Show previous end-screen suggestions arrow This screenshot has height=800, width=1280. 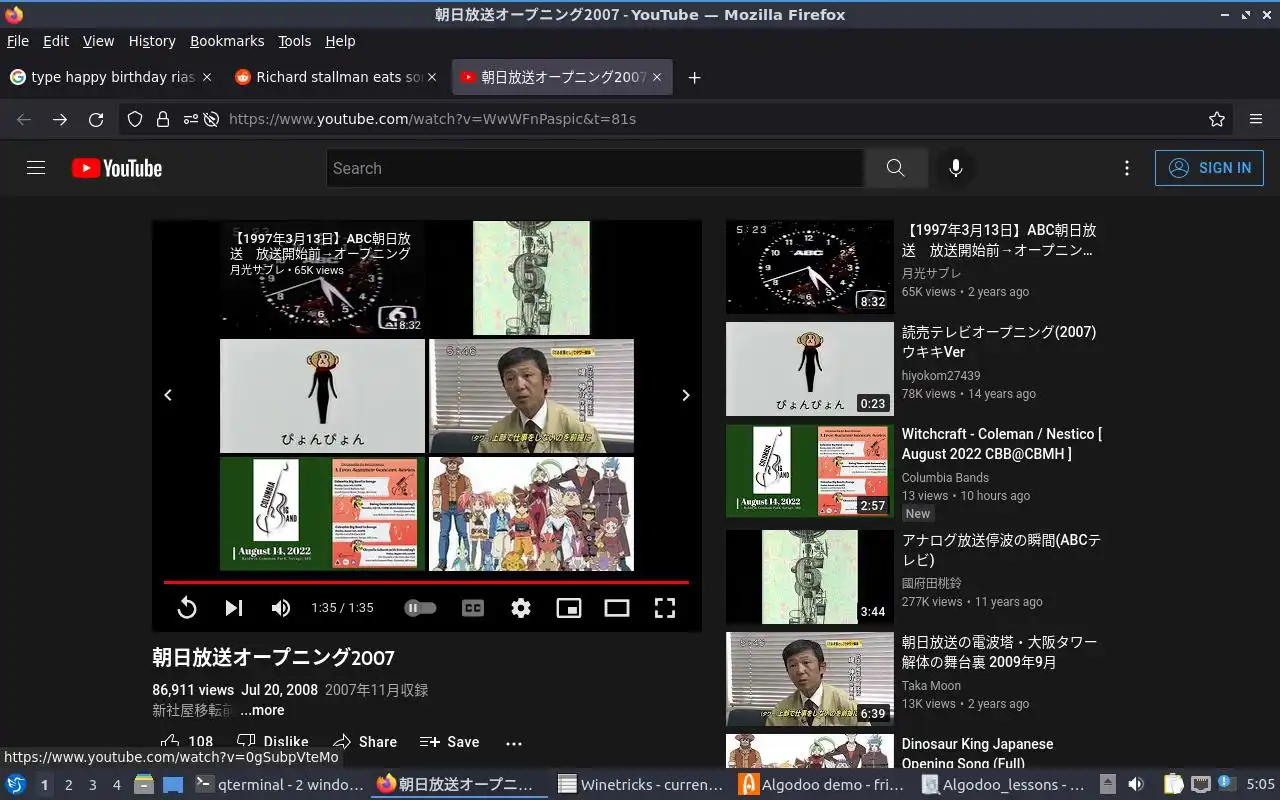pos(168,395)
